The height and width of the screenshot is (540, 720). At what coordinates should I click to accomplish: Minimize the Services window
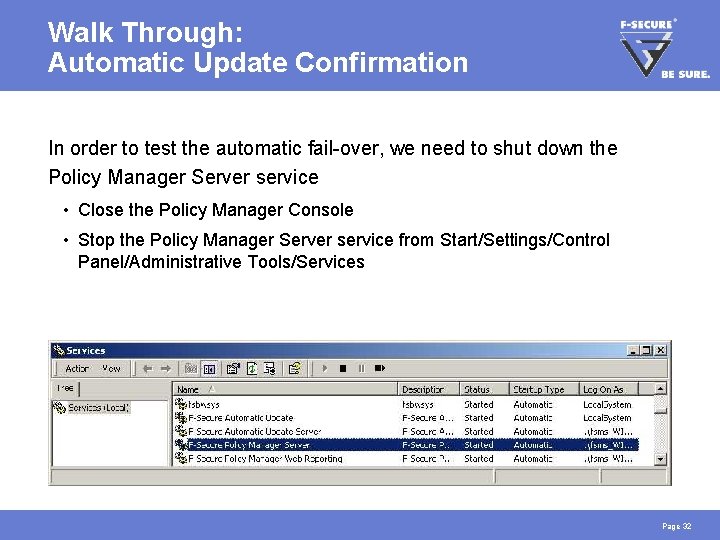(x=633, y=350)
